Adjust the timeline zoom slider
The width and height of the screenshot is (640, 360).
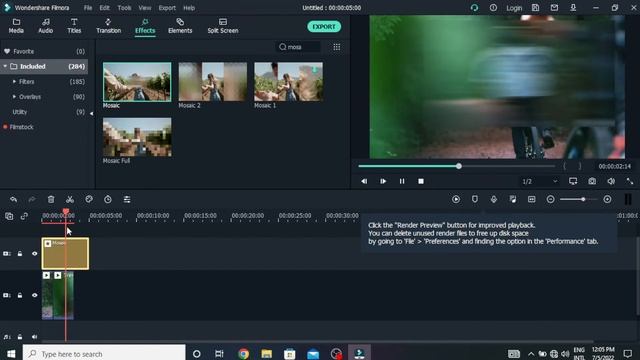[579, 199]
